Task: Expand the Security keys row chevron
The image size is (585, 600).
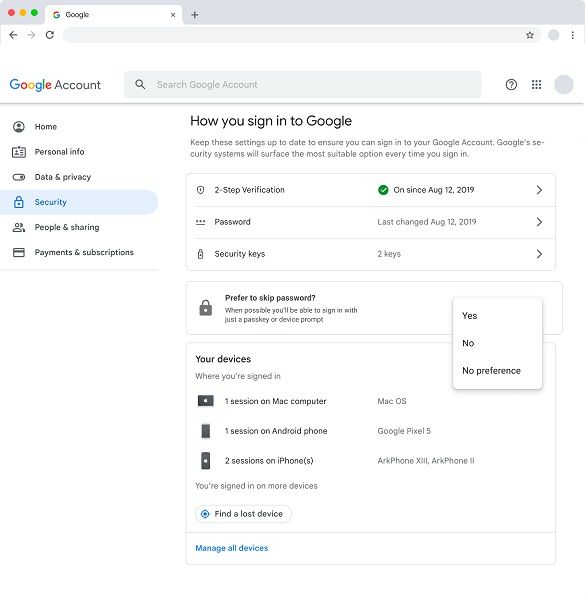Action: pos(539,254)
